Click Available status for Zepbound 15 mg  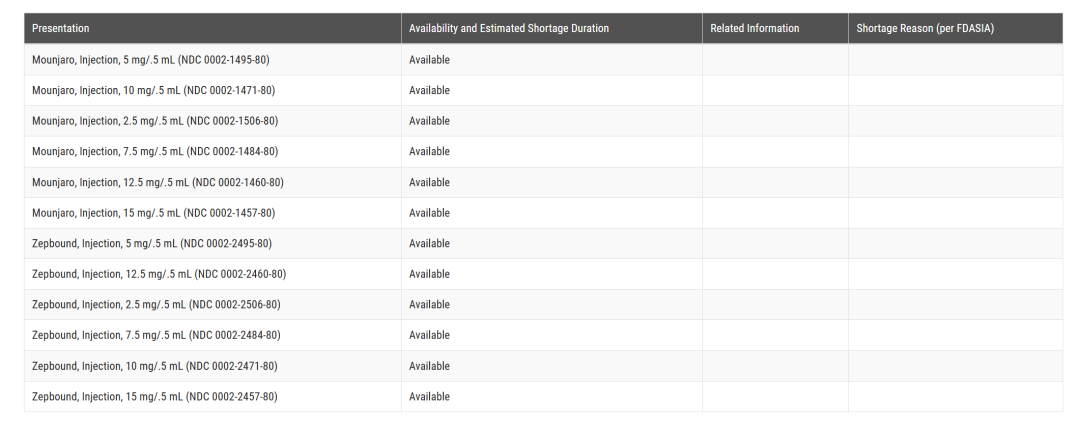429,397
